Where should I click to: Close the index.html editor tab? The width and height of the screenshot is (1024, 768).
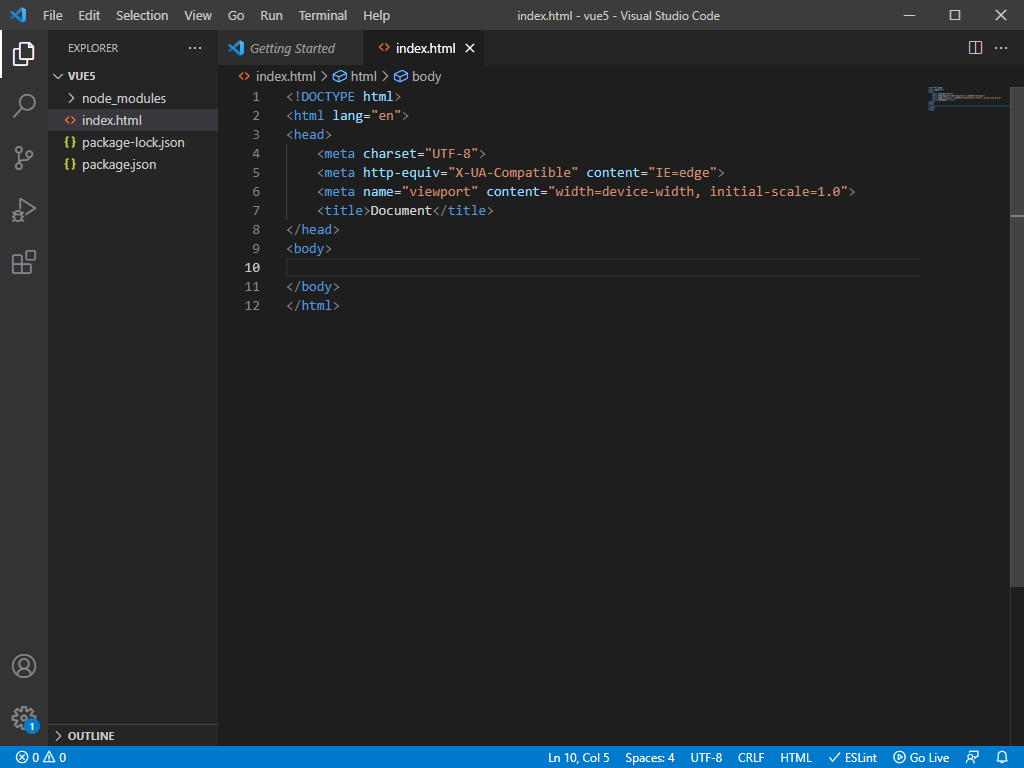click(470, 48)
